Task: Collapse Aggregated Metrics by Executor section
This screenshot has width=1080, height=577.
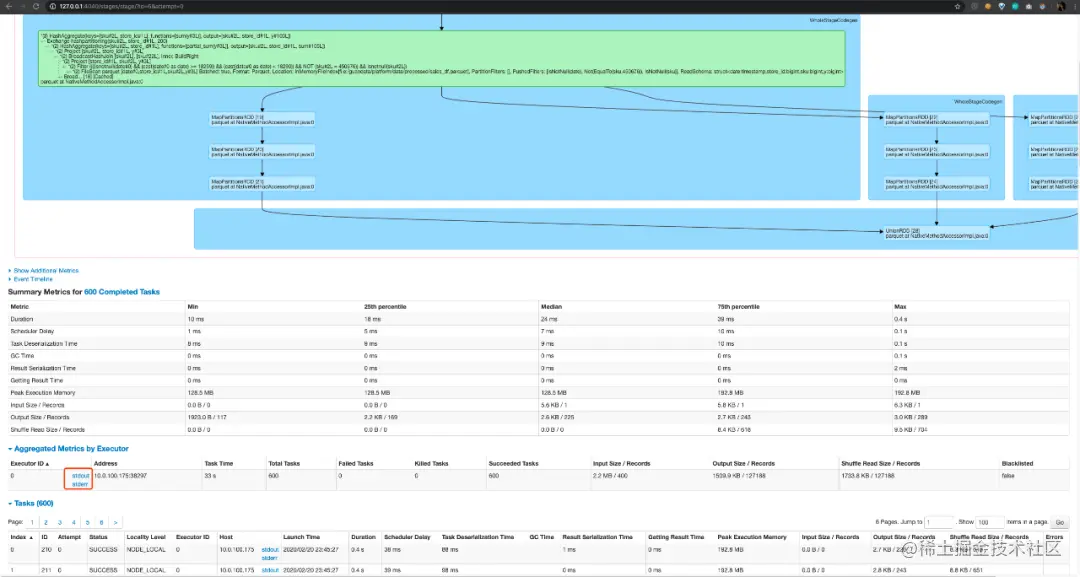Action: (71, 448)
